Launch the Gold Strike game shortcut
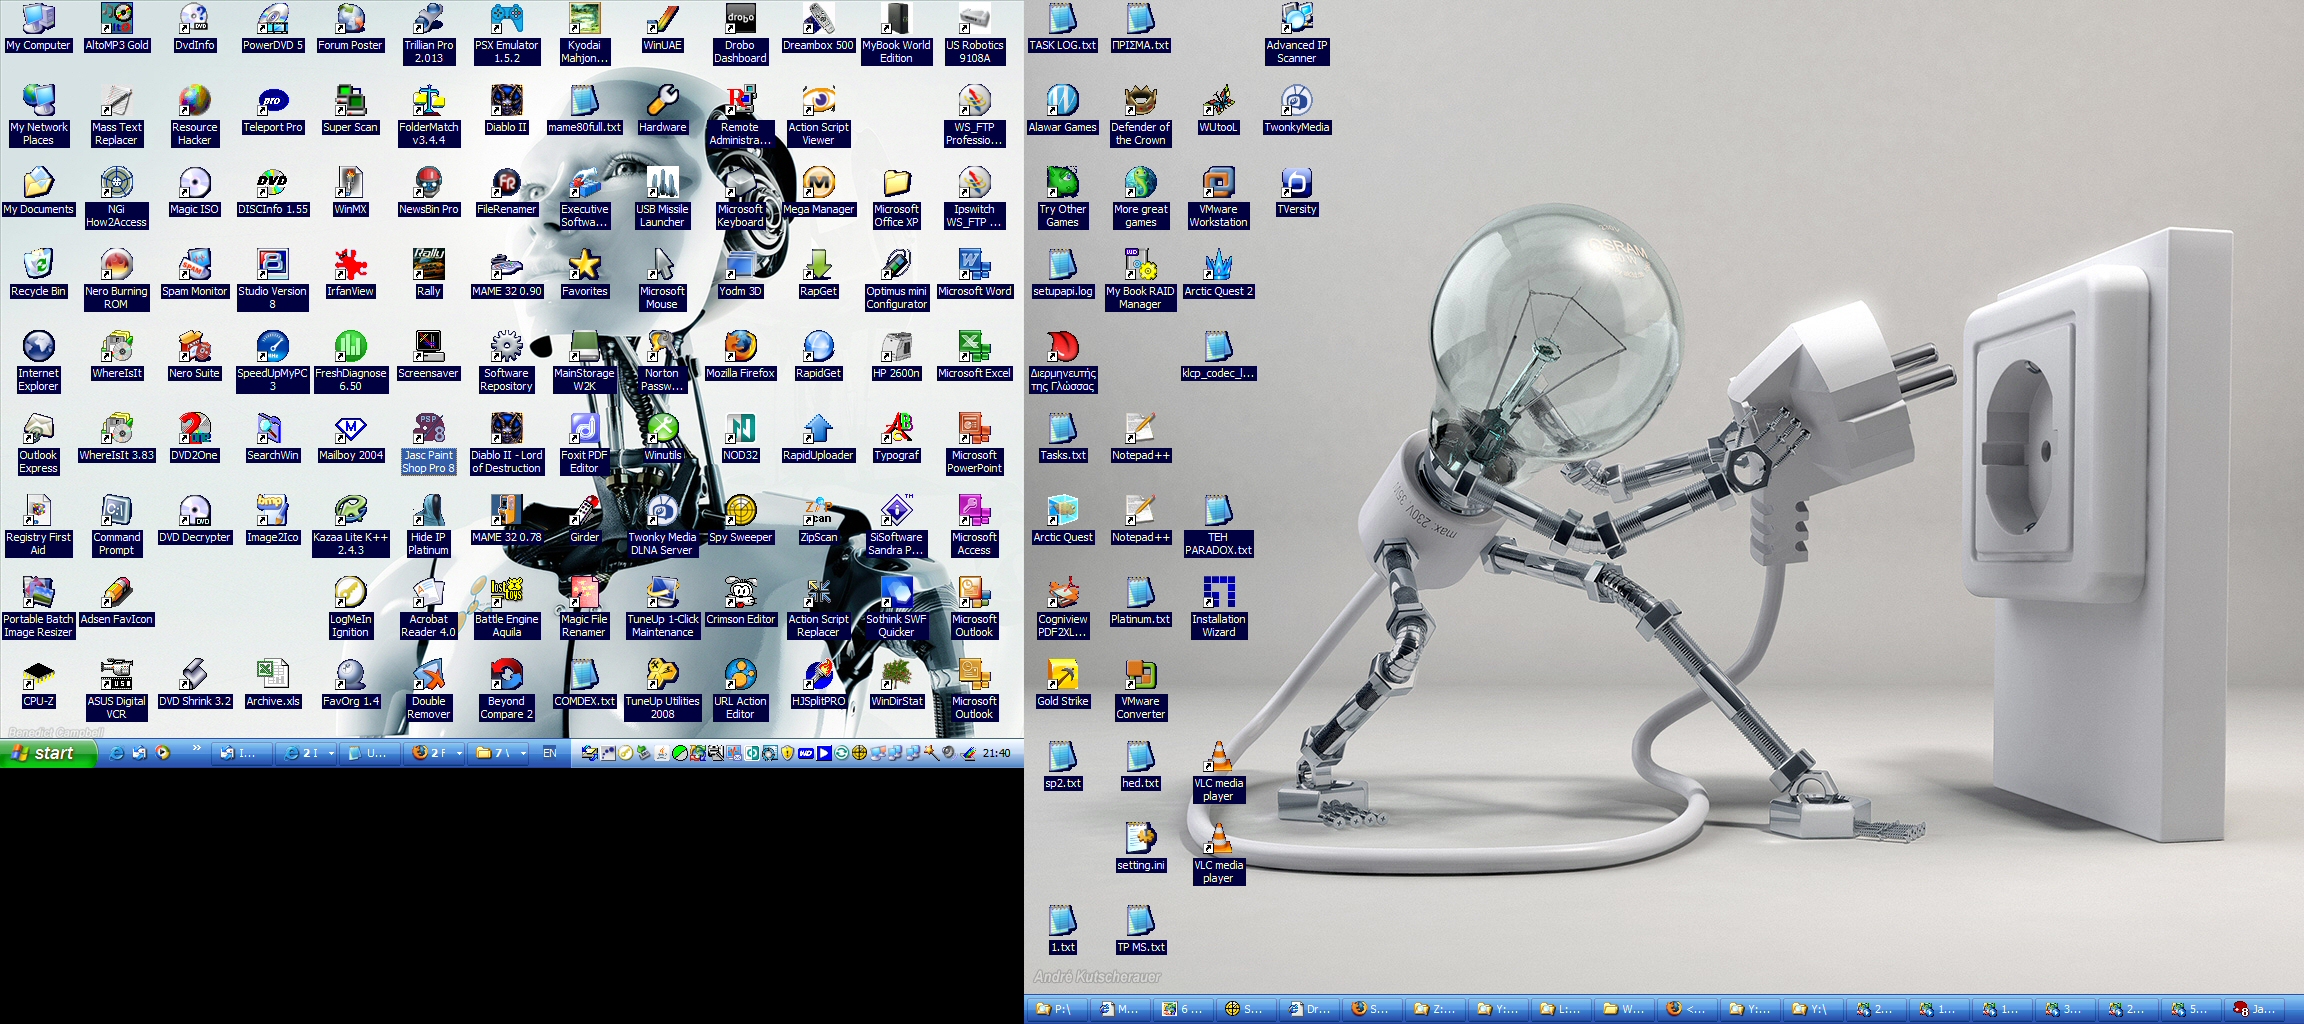 pos(1062,684)
